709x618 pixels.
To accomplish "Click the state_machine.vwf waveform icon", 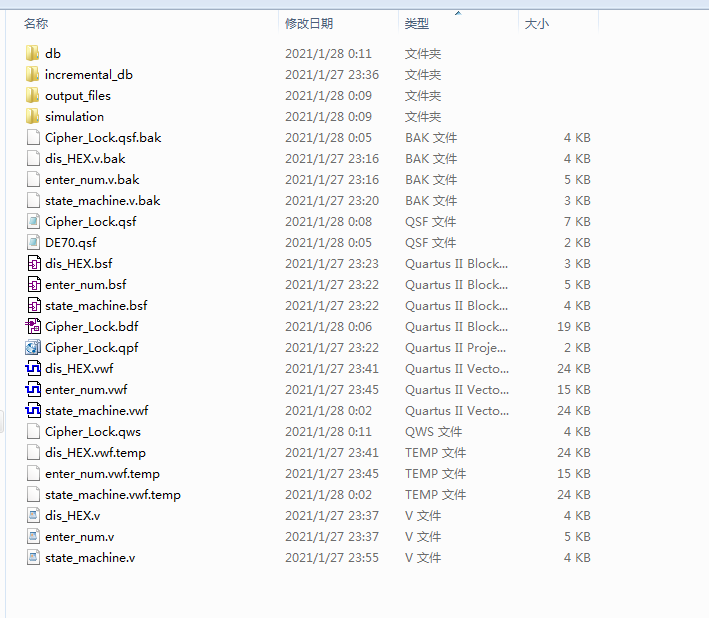I will pos(33,410).
